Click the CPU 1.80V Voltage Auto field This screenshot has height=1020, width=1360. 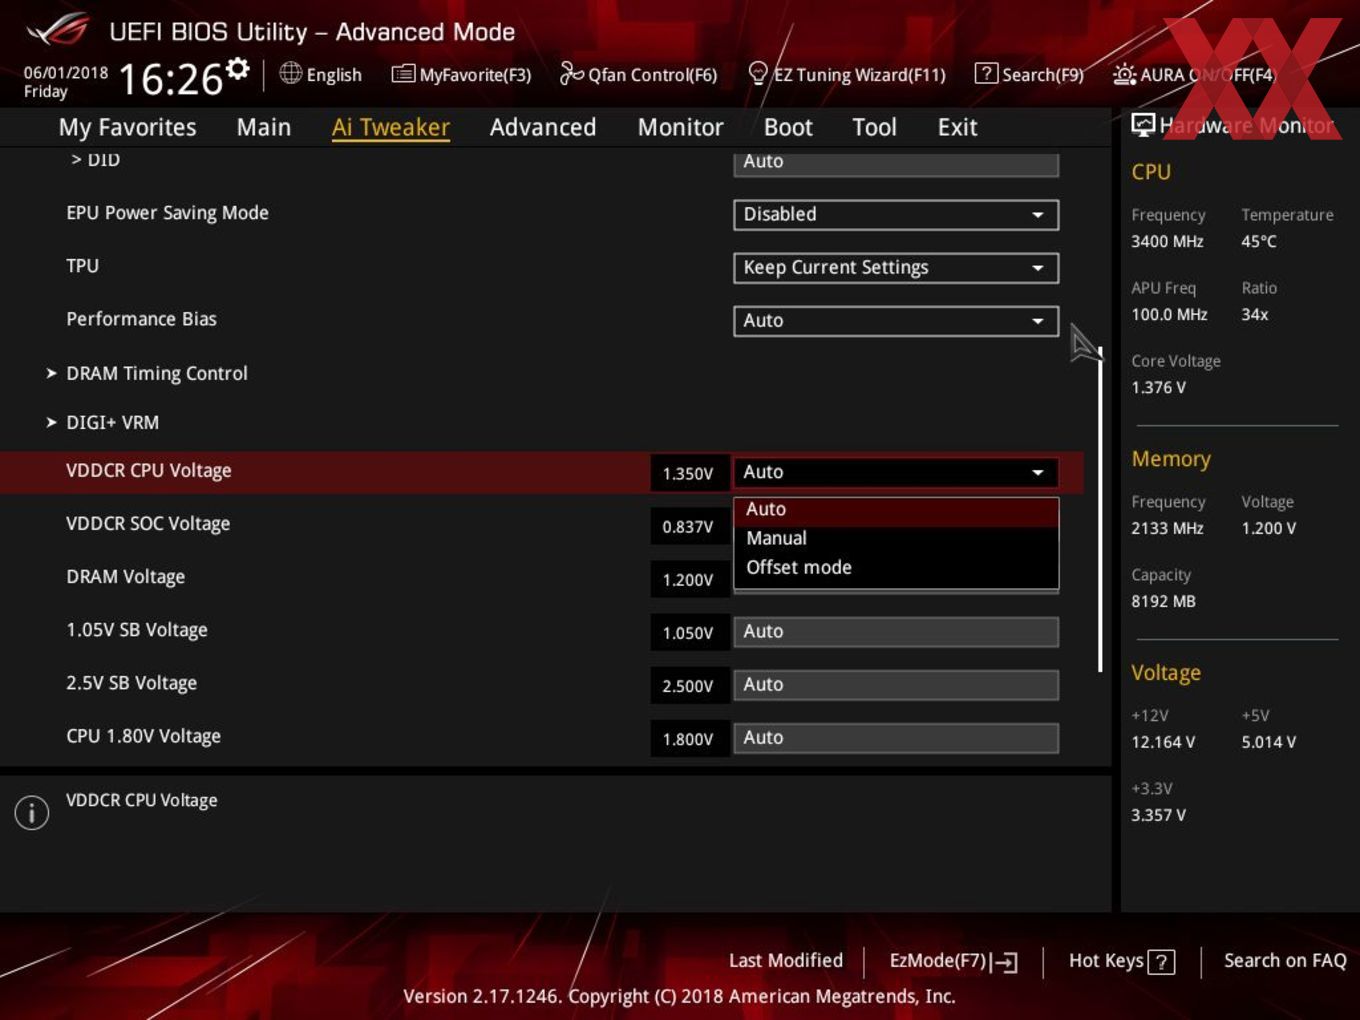pos(896,738)
